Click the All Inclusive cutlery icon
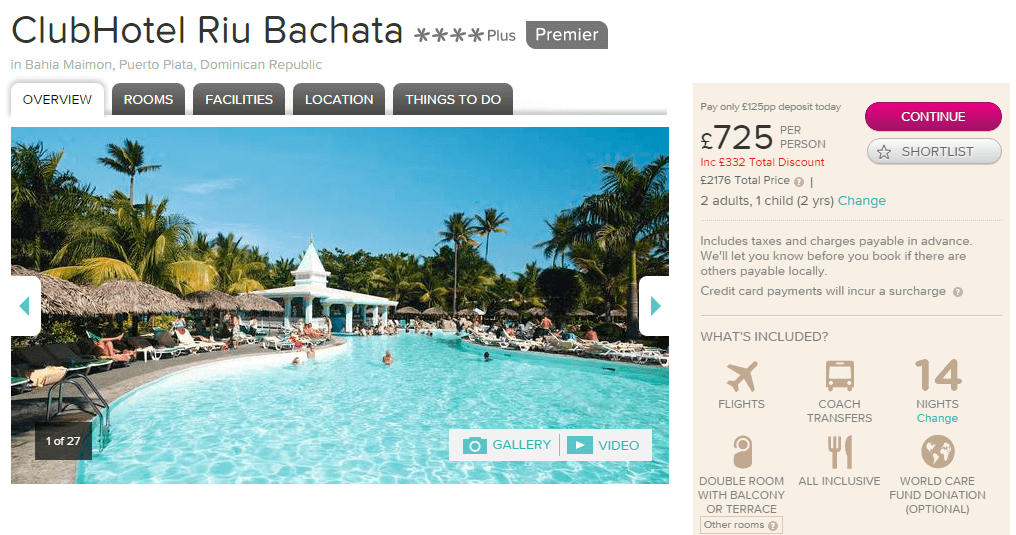The height and width of the screenshot is (535, 1016). (840, 451)
